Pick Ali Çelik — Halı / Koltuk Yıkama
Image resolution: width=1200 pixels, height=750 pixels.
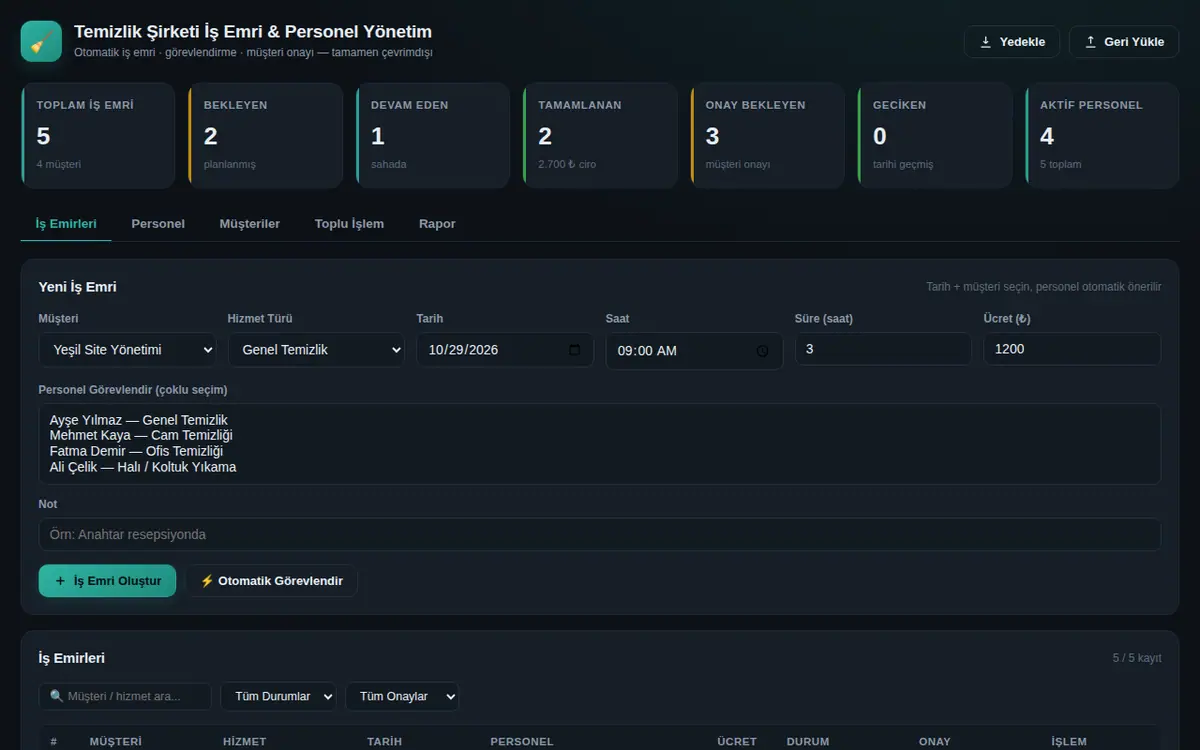143,467
